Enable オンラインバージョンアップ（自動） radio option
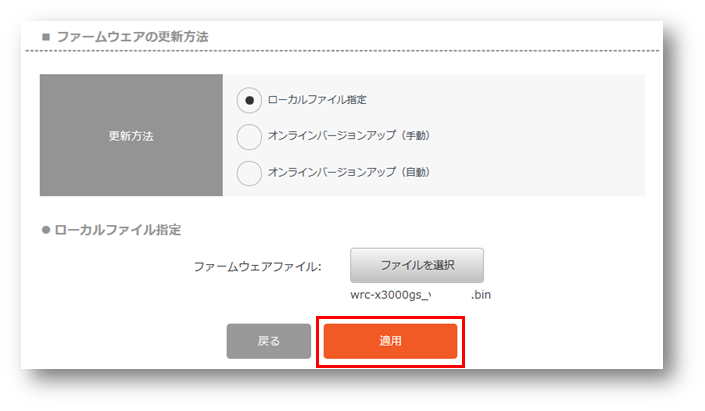Image resolution: width=705 pixels, height=411 pixels. pyautogui.click(x=249, y=172)
